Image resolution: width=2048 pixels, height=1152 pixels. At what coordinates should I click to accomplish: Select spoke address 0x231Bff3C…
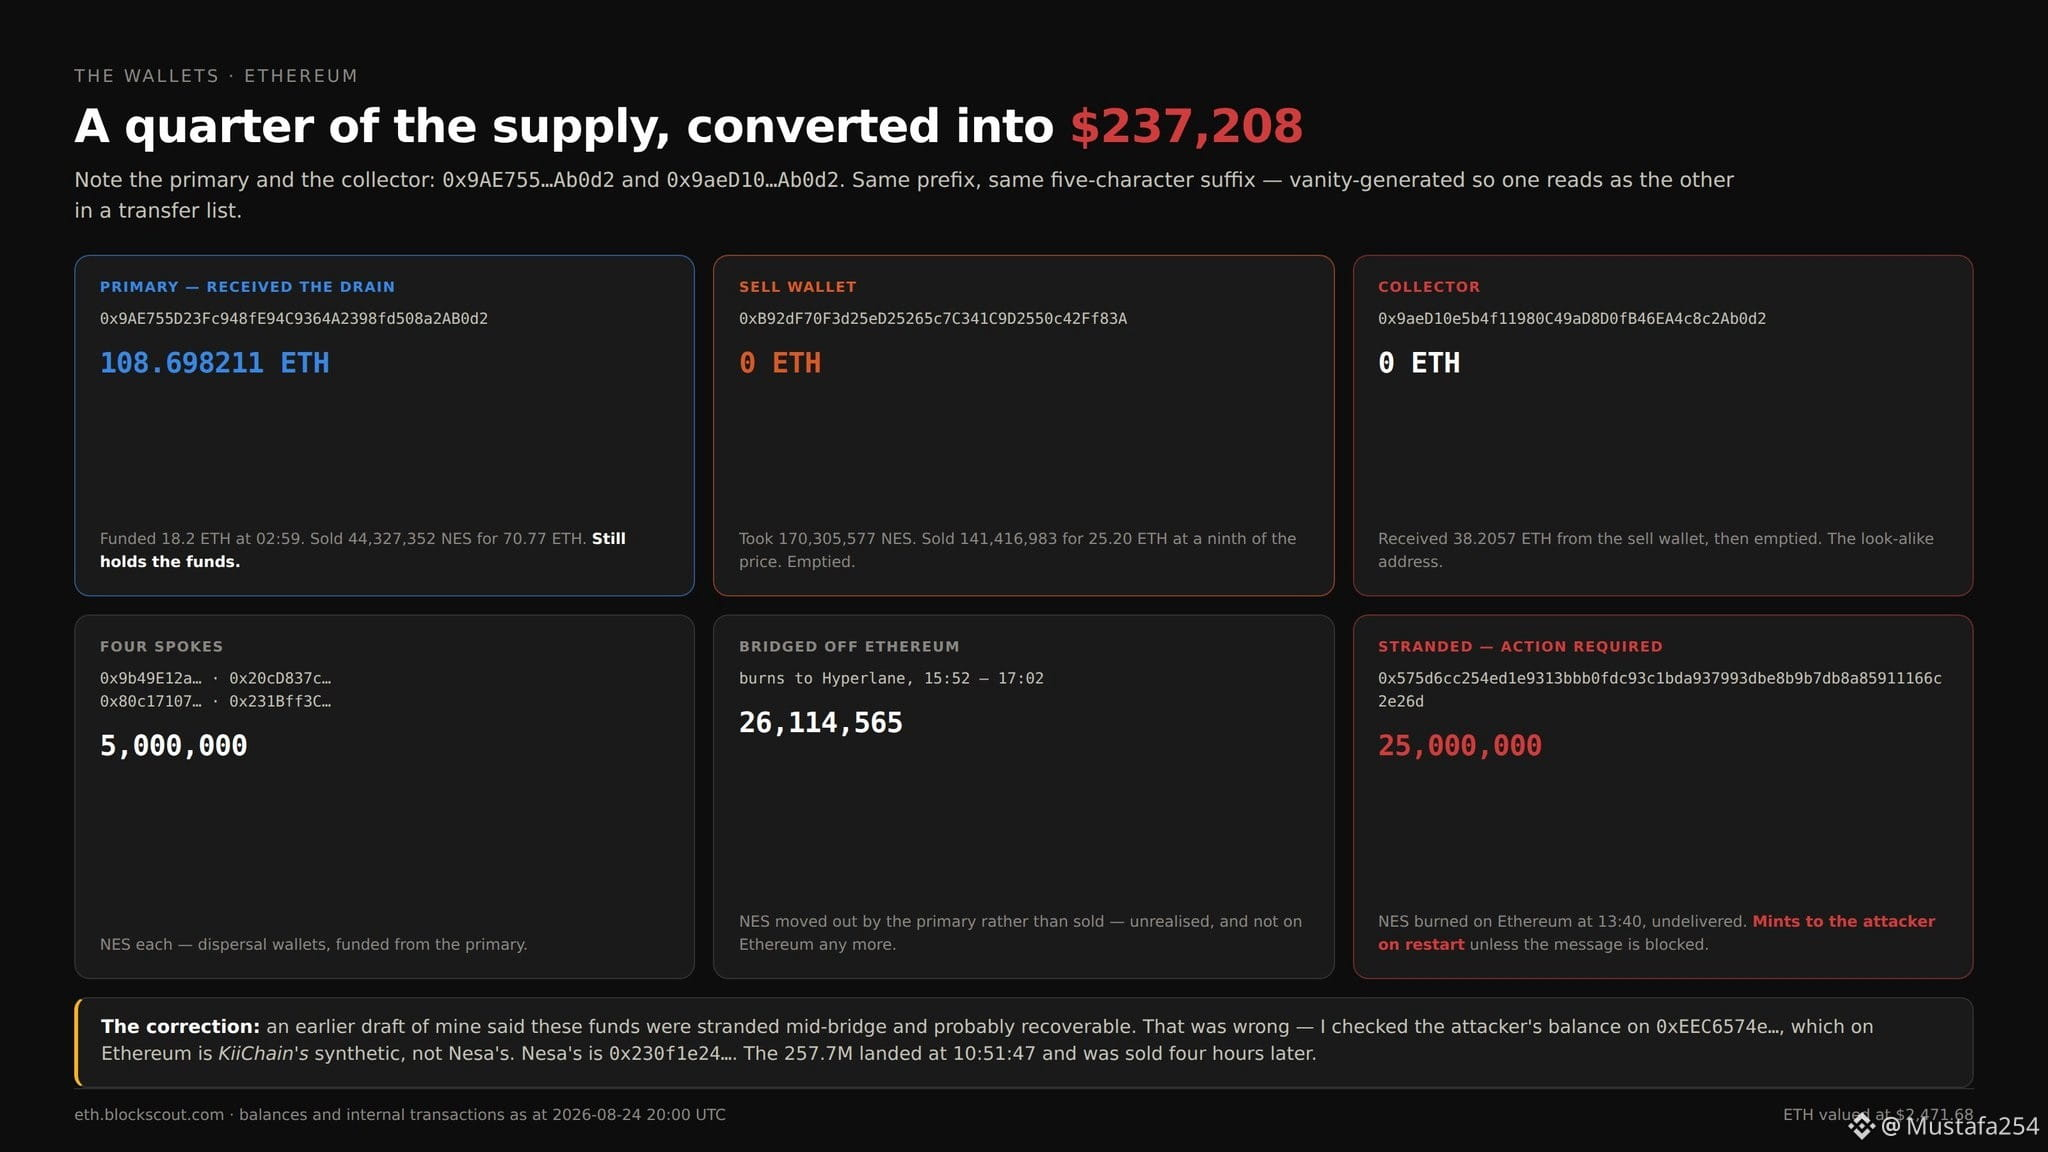coord(280,702)
